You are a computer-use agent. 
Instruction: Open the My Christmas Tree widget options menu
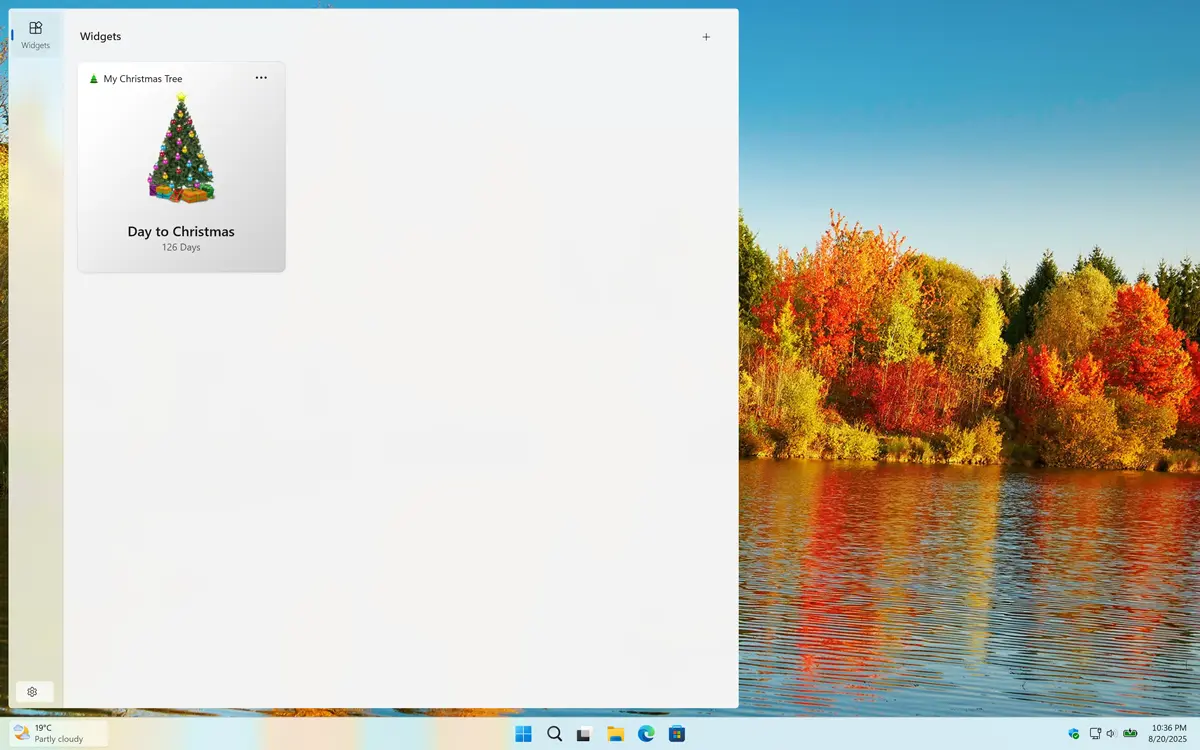click(x=261, y=78)
